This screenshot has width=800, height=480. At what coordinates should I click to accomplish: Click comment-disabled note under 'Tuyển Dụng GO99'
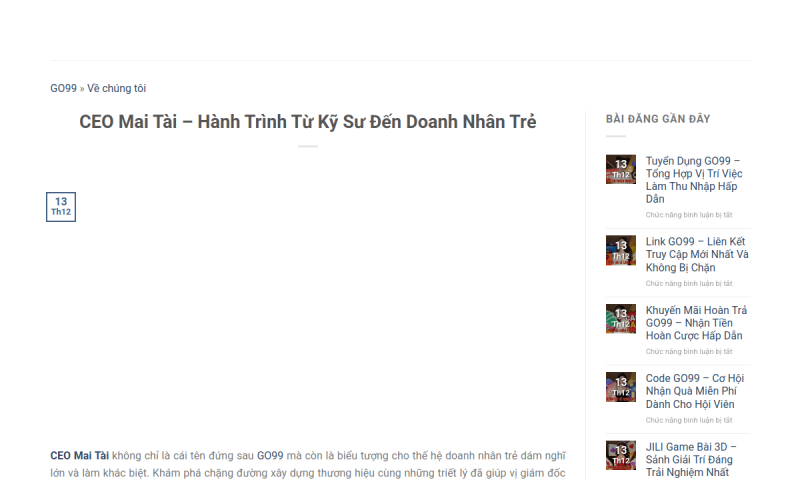click(x=689, y=215)
